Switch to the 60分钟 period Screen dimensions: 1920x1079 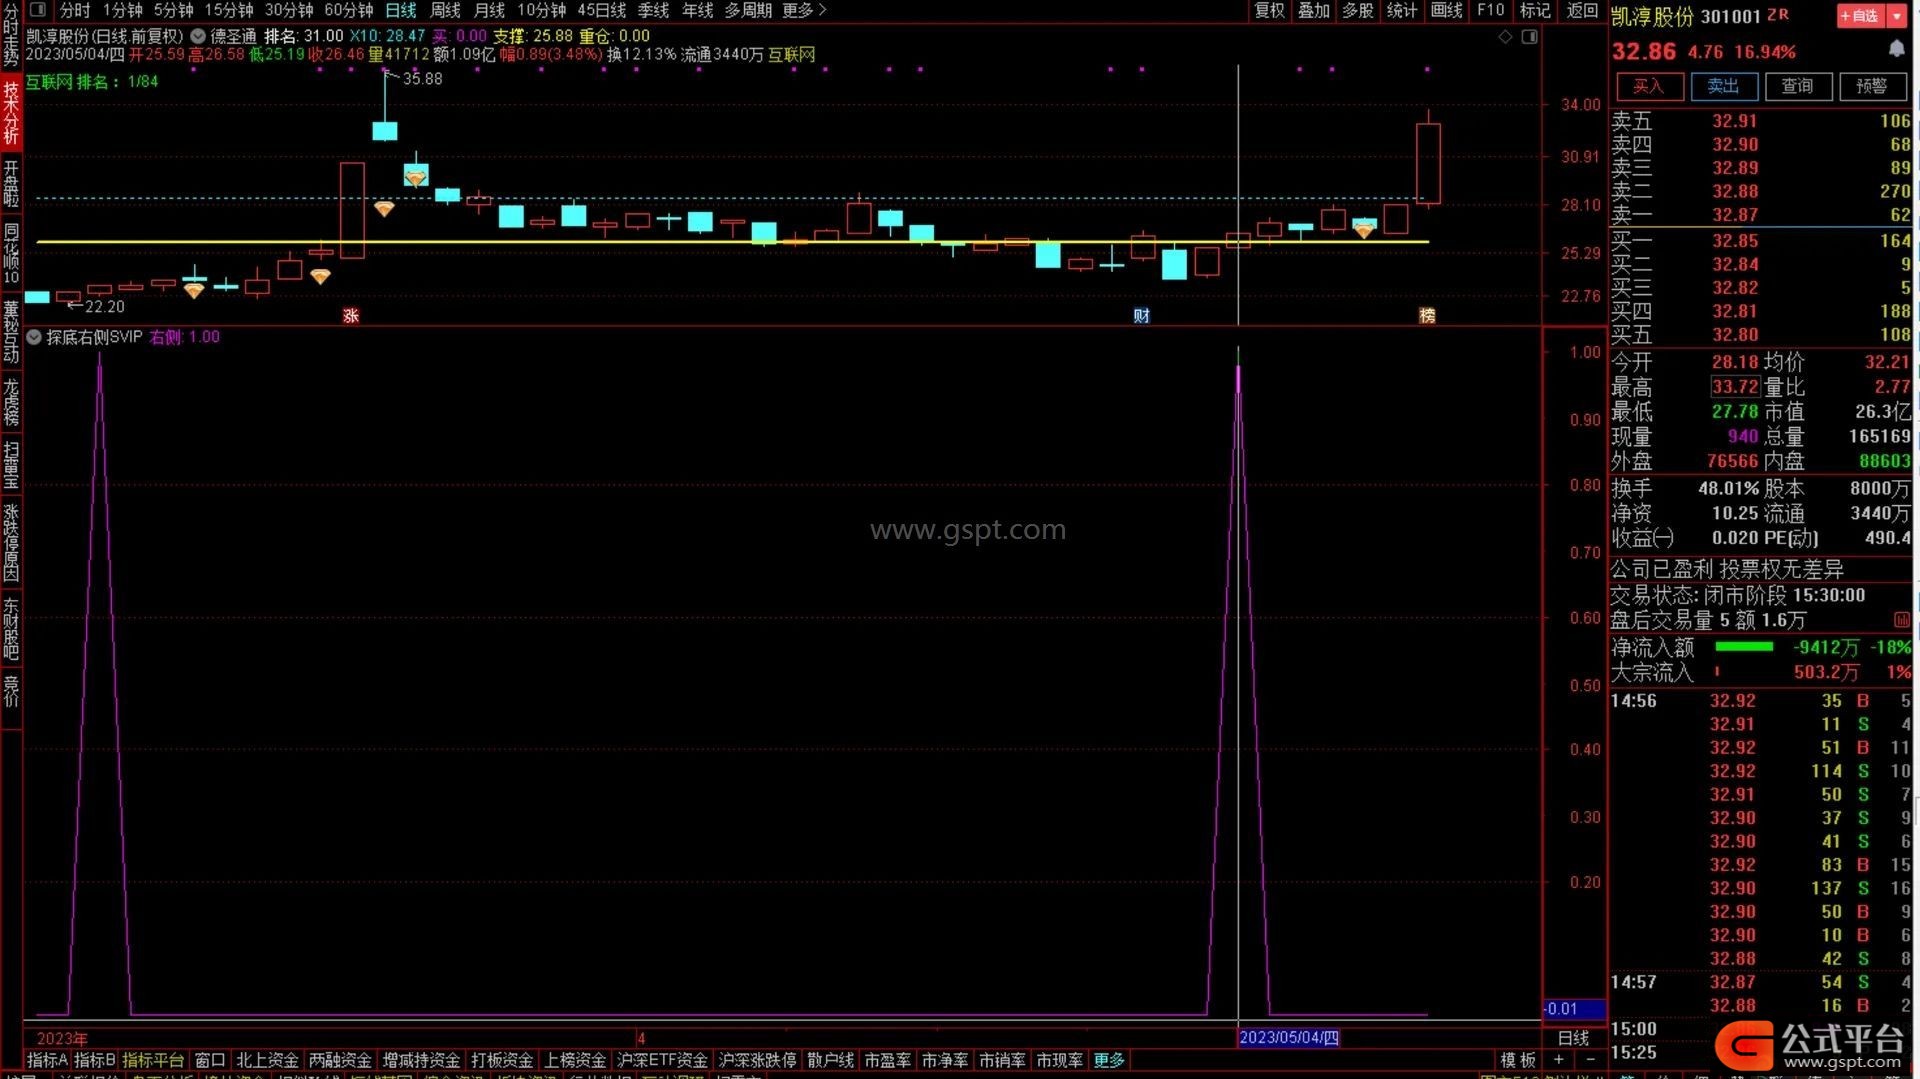[x=349, y=10]
